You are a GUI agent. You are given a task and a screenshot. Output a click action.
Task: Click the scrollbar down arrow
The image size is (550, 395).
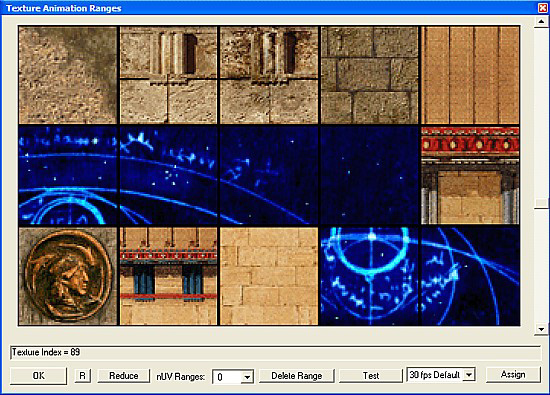541,329
